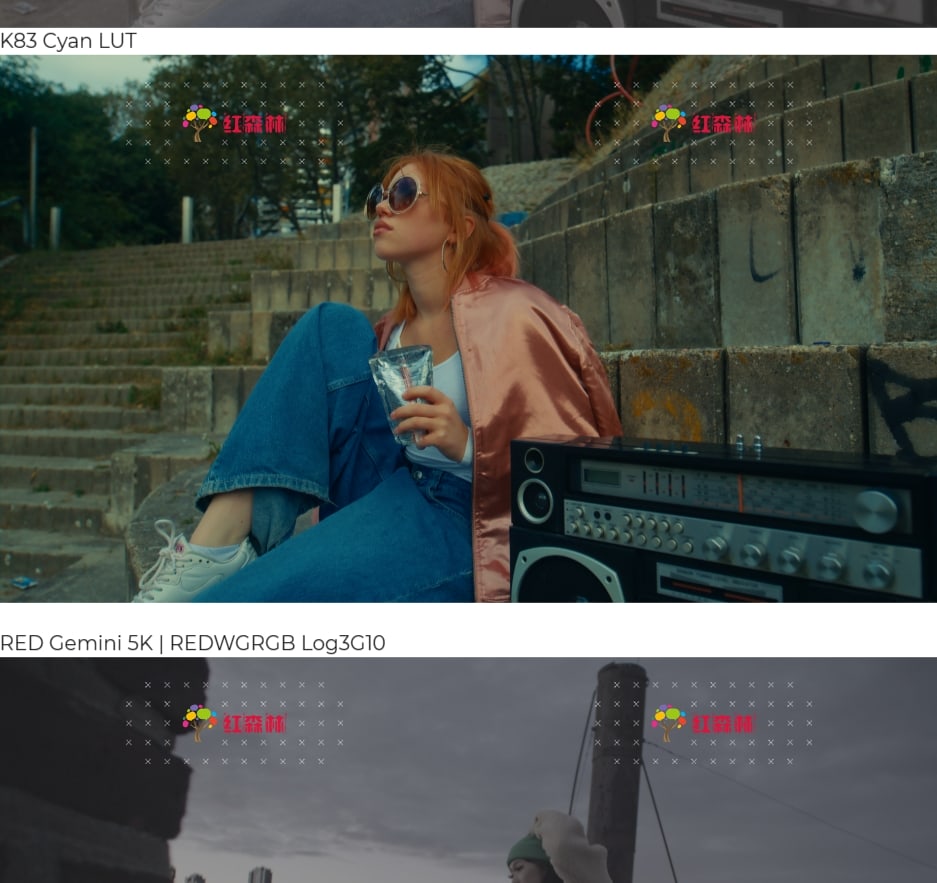Click the K83 Cyan LUT caption
This screenshot has width=937, height=883.
tap(68, 41)
